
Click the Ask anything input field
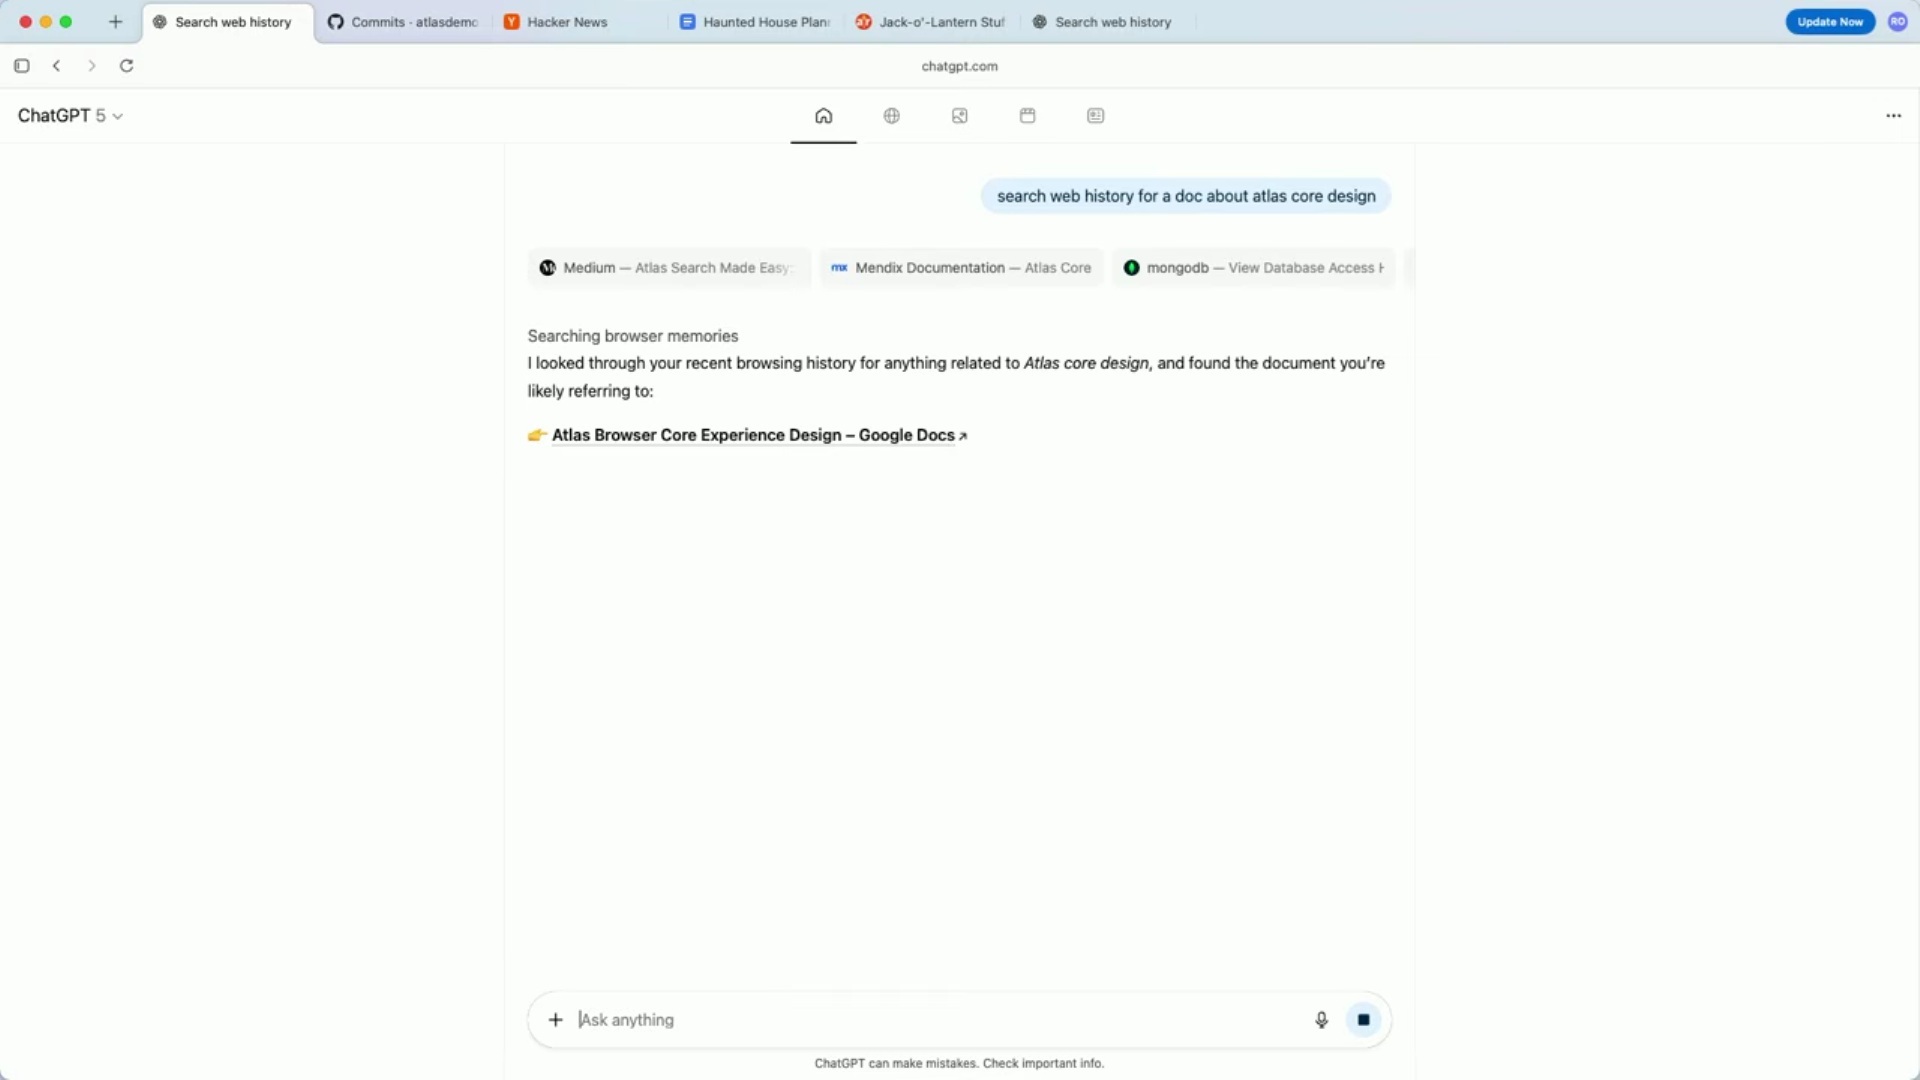click(930, 1020)
